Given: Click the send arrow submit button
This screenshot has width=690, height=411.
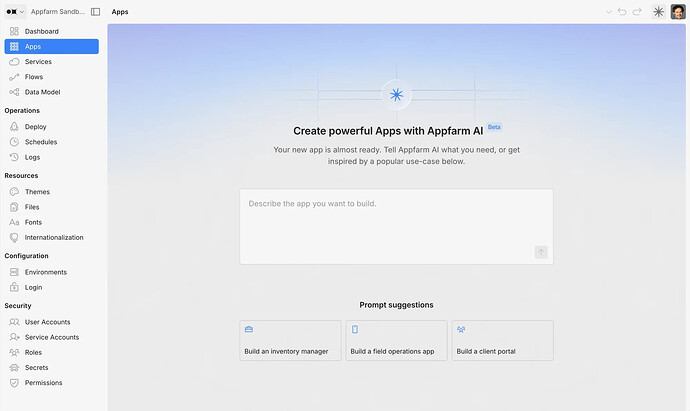Looking at the screenshot, I should (541, 252).
